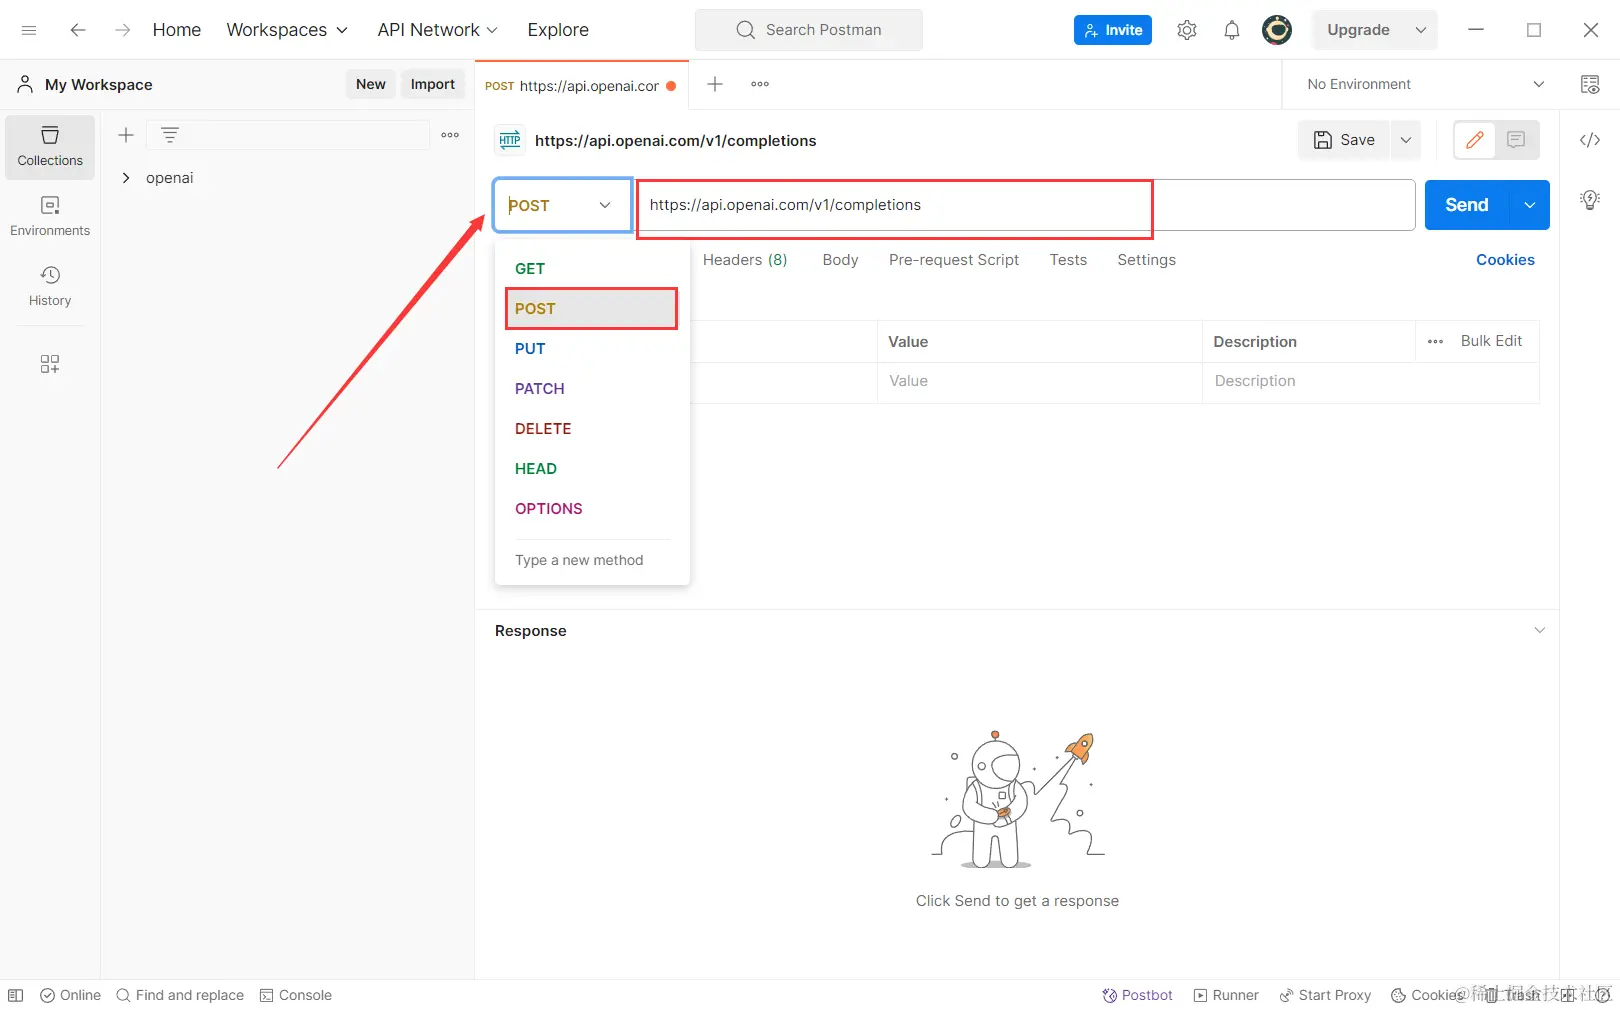Open the Save options dropdown arrow
Viewport: 1620px width, 1010px height.
(x=1406, y=140)
